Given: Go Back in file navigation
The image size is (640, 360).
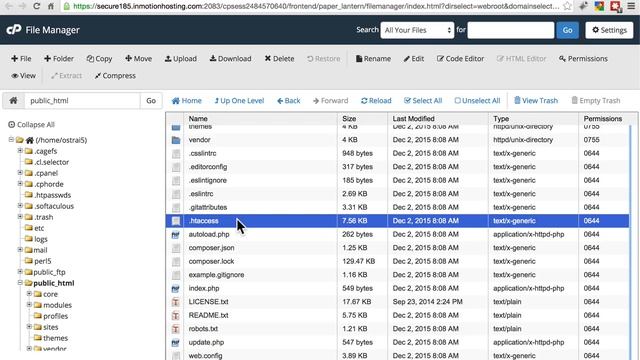Looking at the screenshot, I should 289,101.
